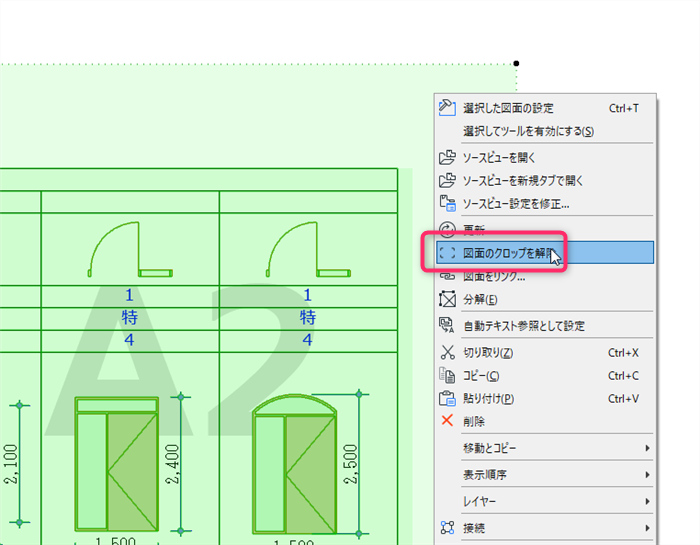Click the connect nodes icon beside 接続

(x=447, y=528)
